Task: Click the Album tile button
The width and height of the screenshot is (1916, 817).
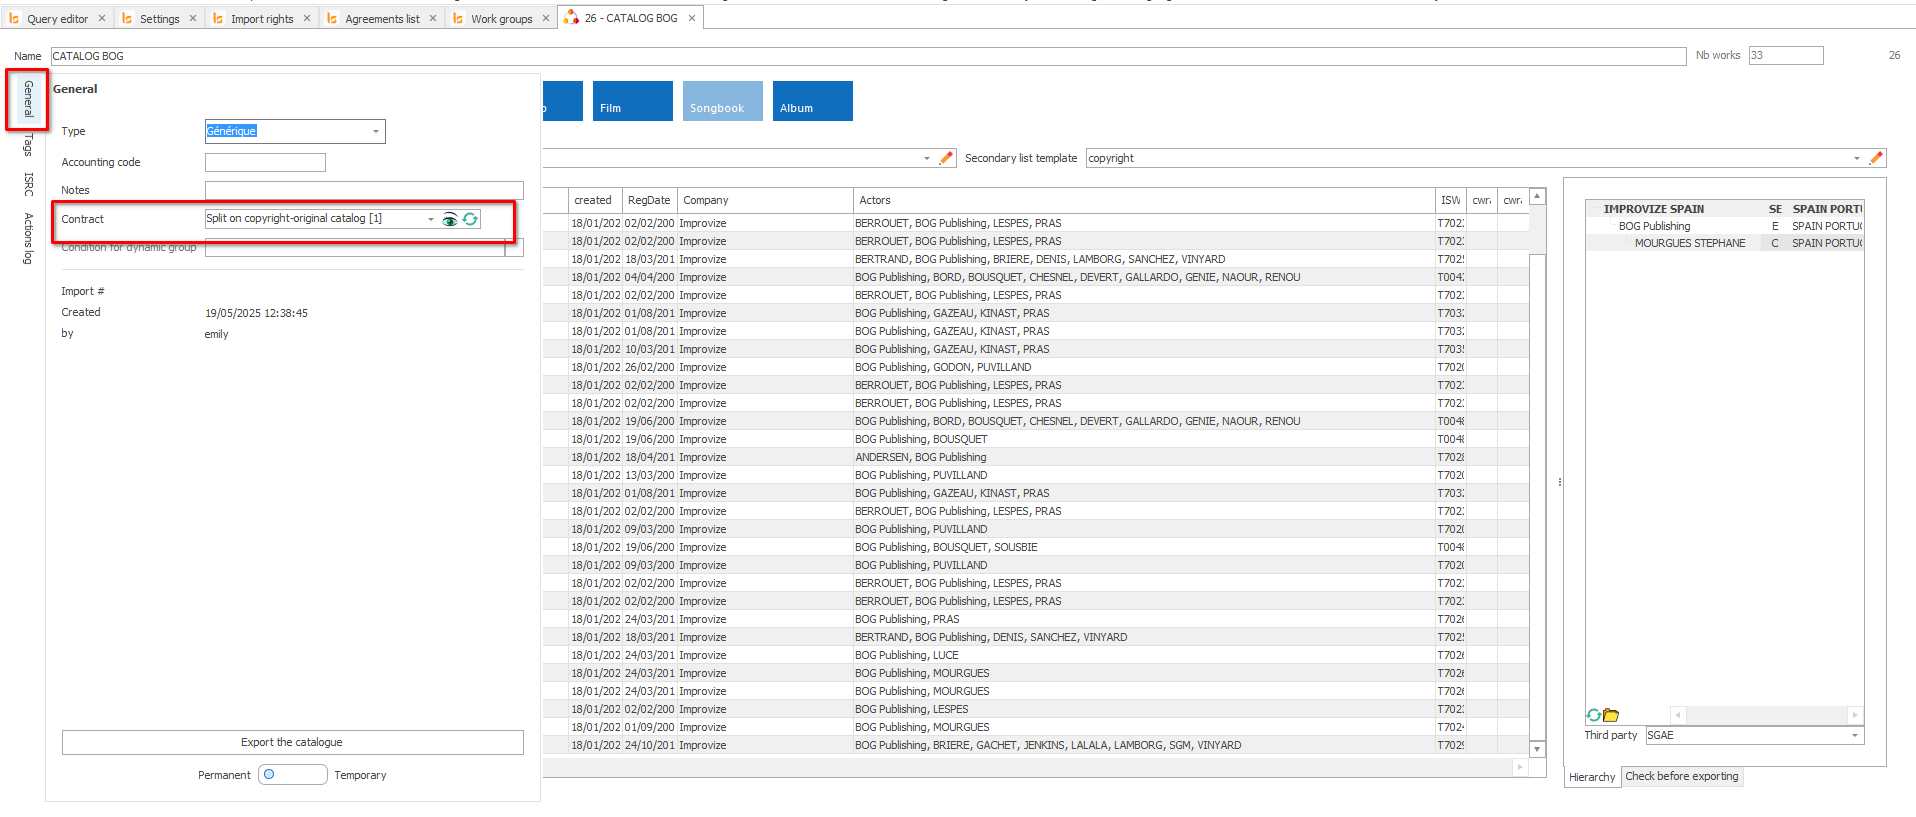Action: pyautogui.click(x=812, y=101)
